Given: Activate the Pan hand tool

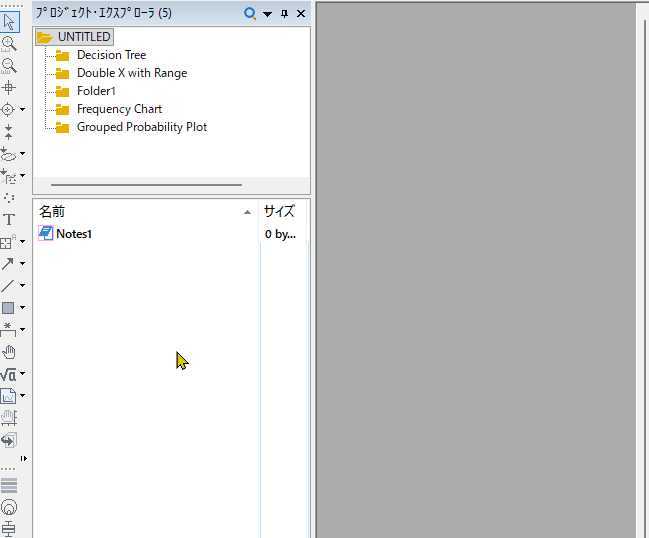Looking at the screenshot, I should coord(9,352).
